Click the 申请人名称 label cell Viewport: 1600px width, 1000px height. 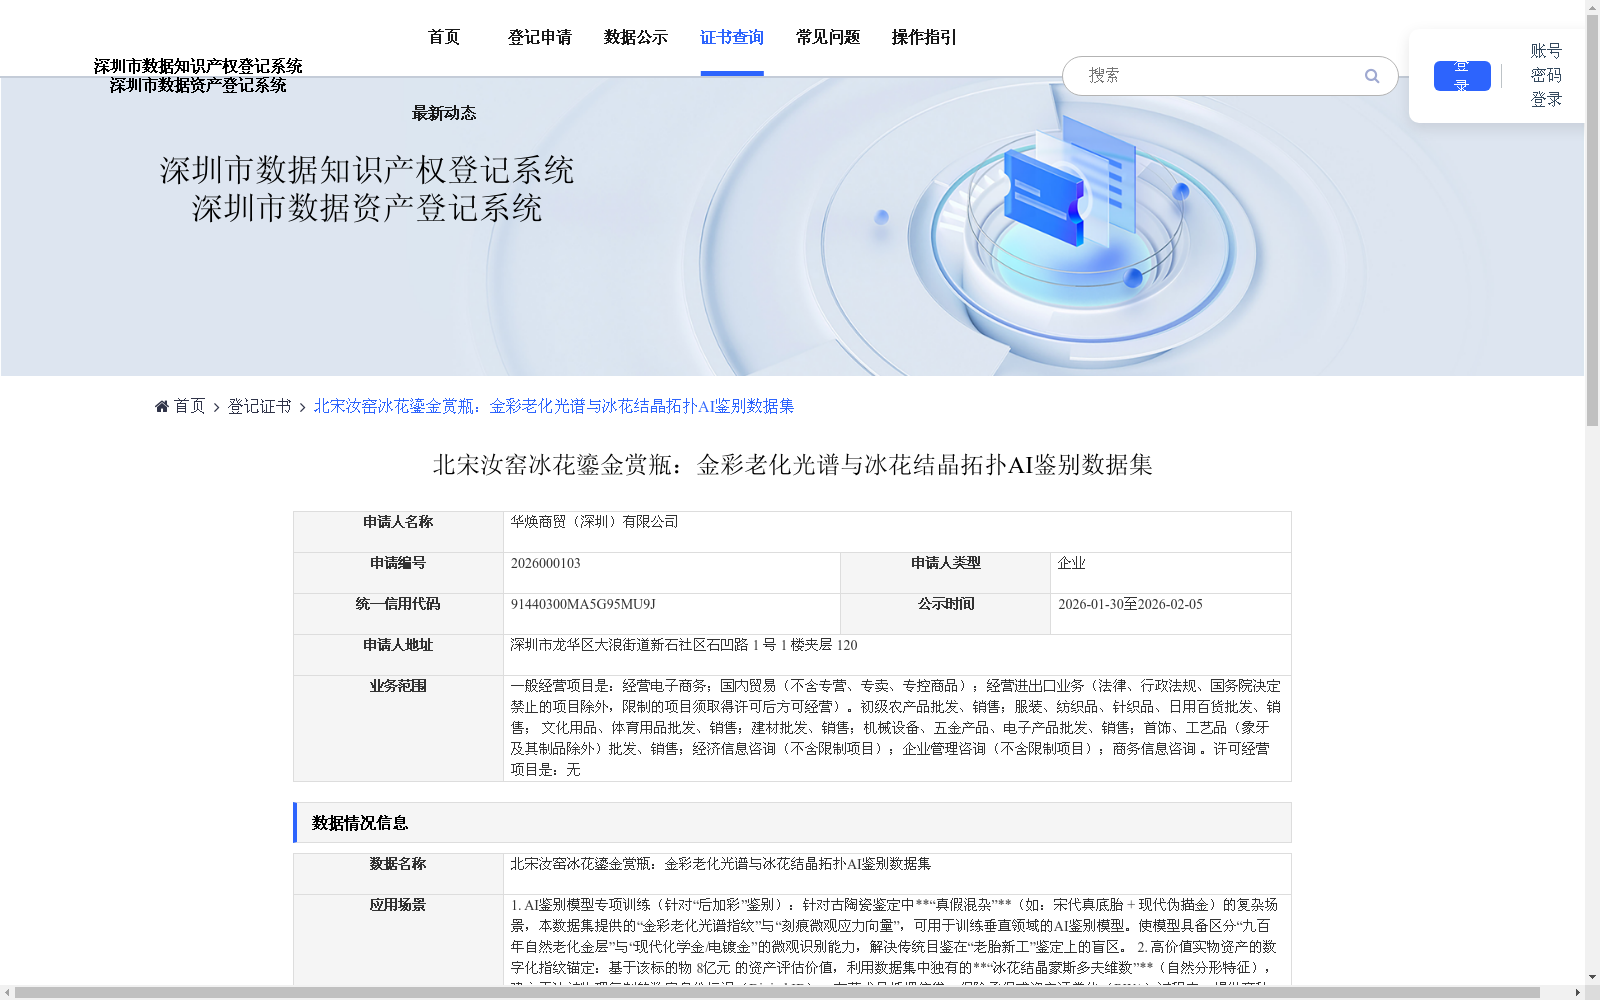[x=398, y=532]
